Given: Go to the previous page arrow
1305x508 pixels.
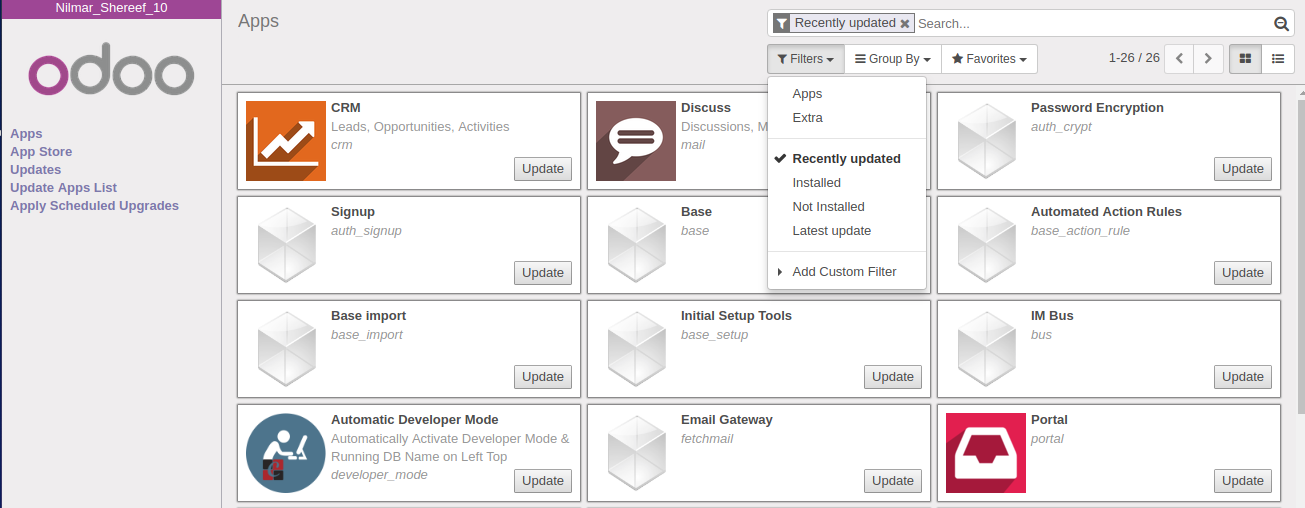Looking at the screenshot, I should tap(1180, 59).
